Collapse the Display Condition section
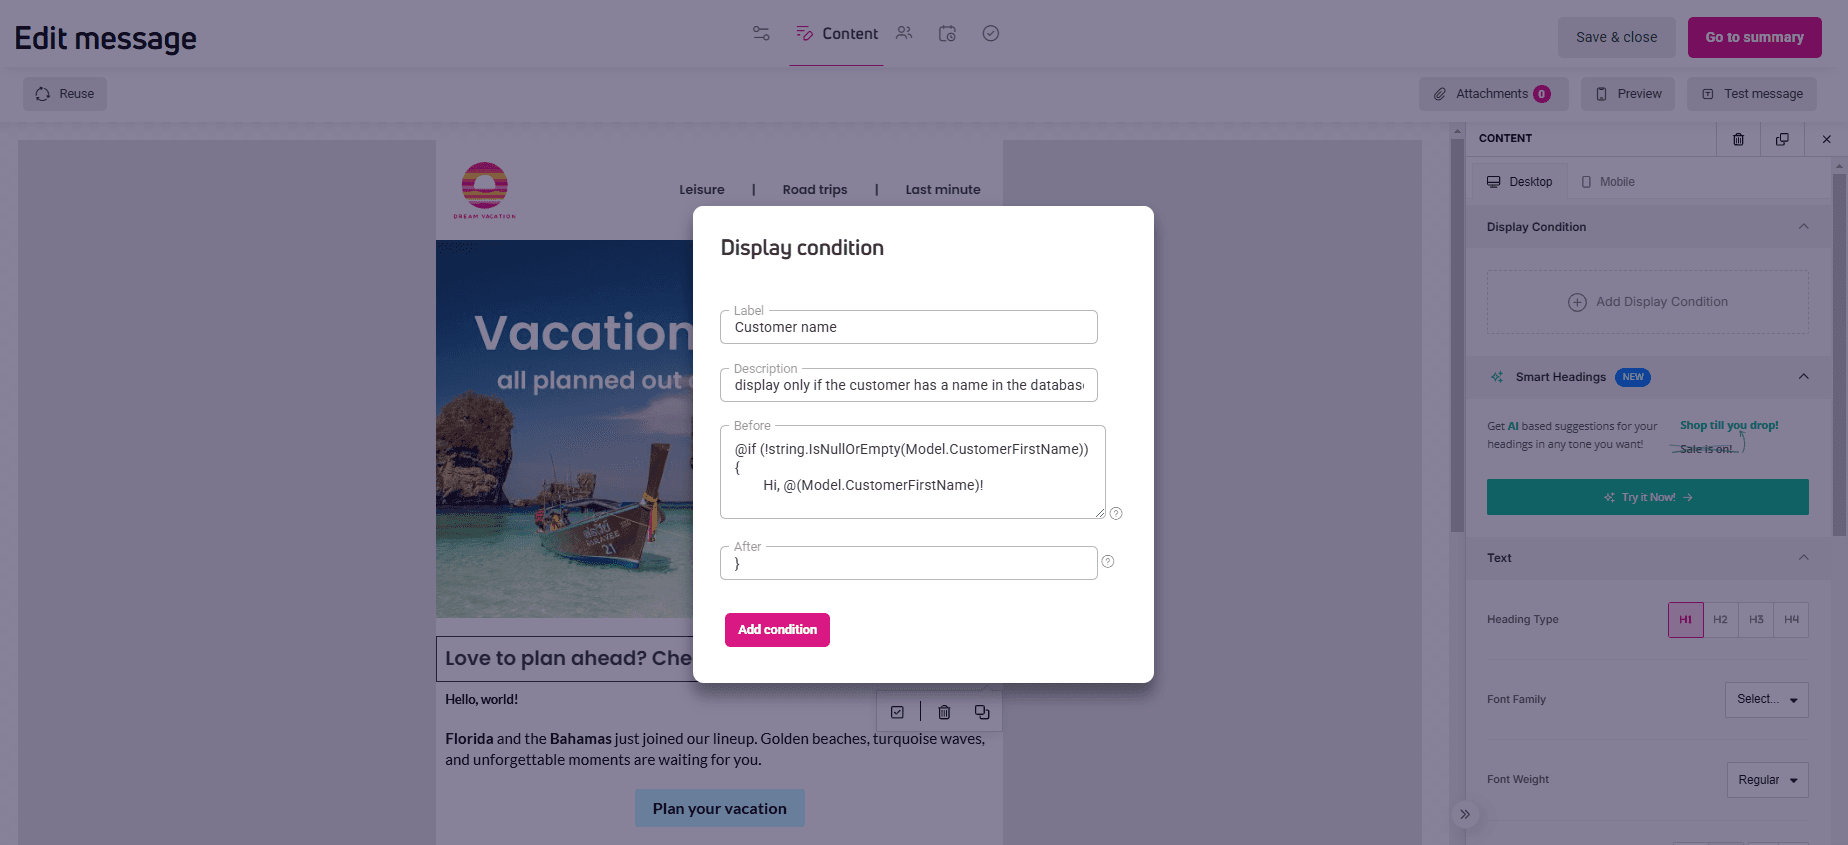1848x845 pixels. (x=1804, y=227)
